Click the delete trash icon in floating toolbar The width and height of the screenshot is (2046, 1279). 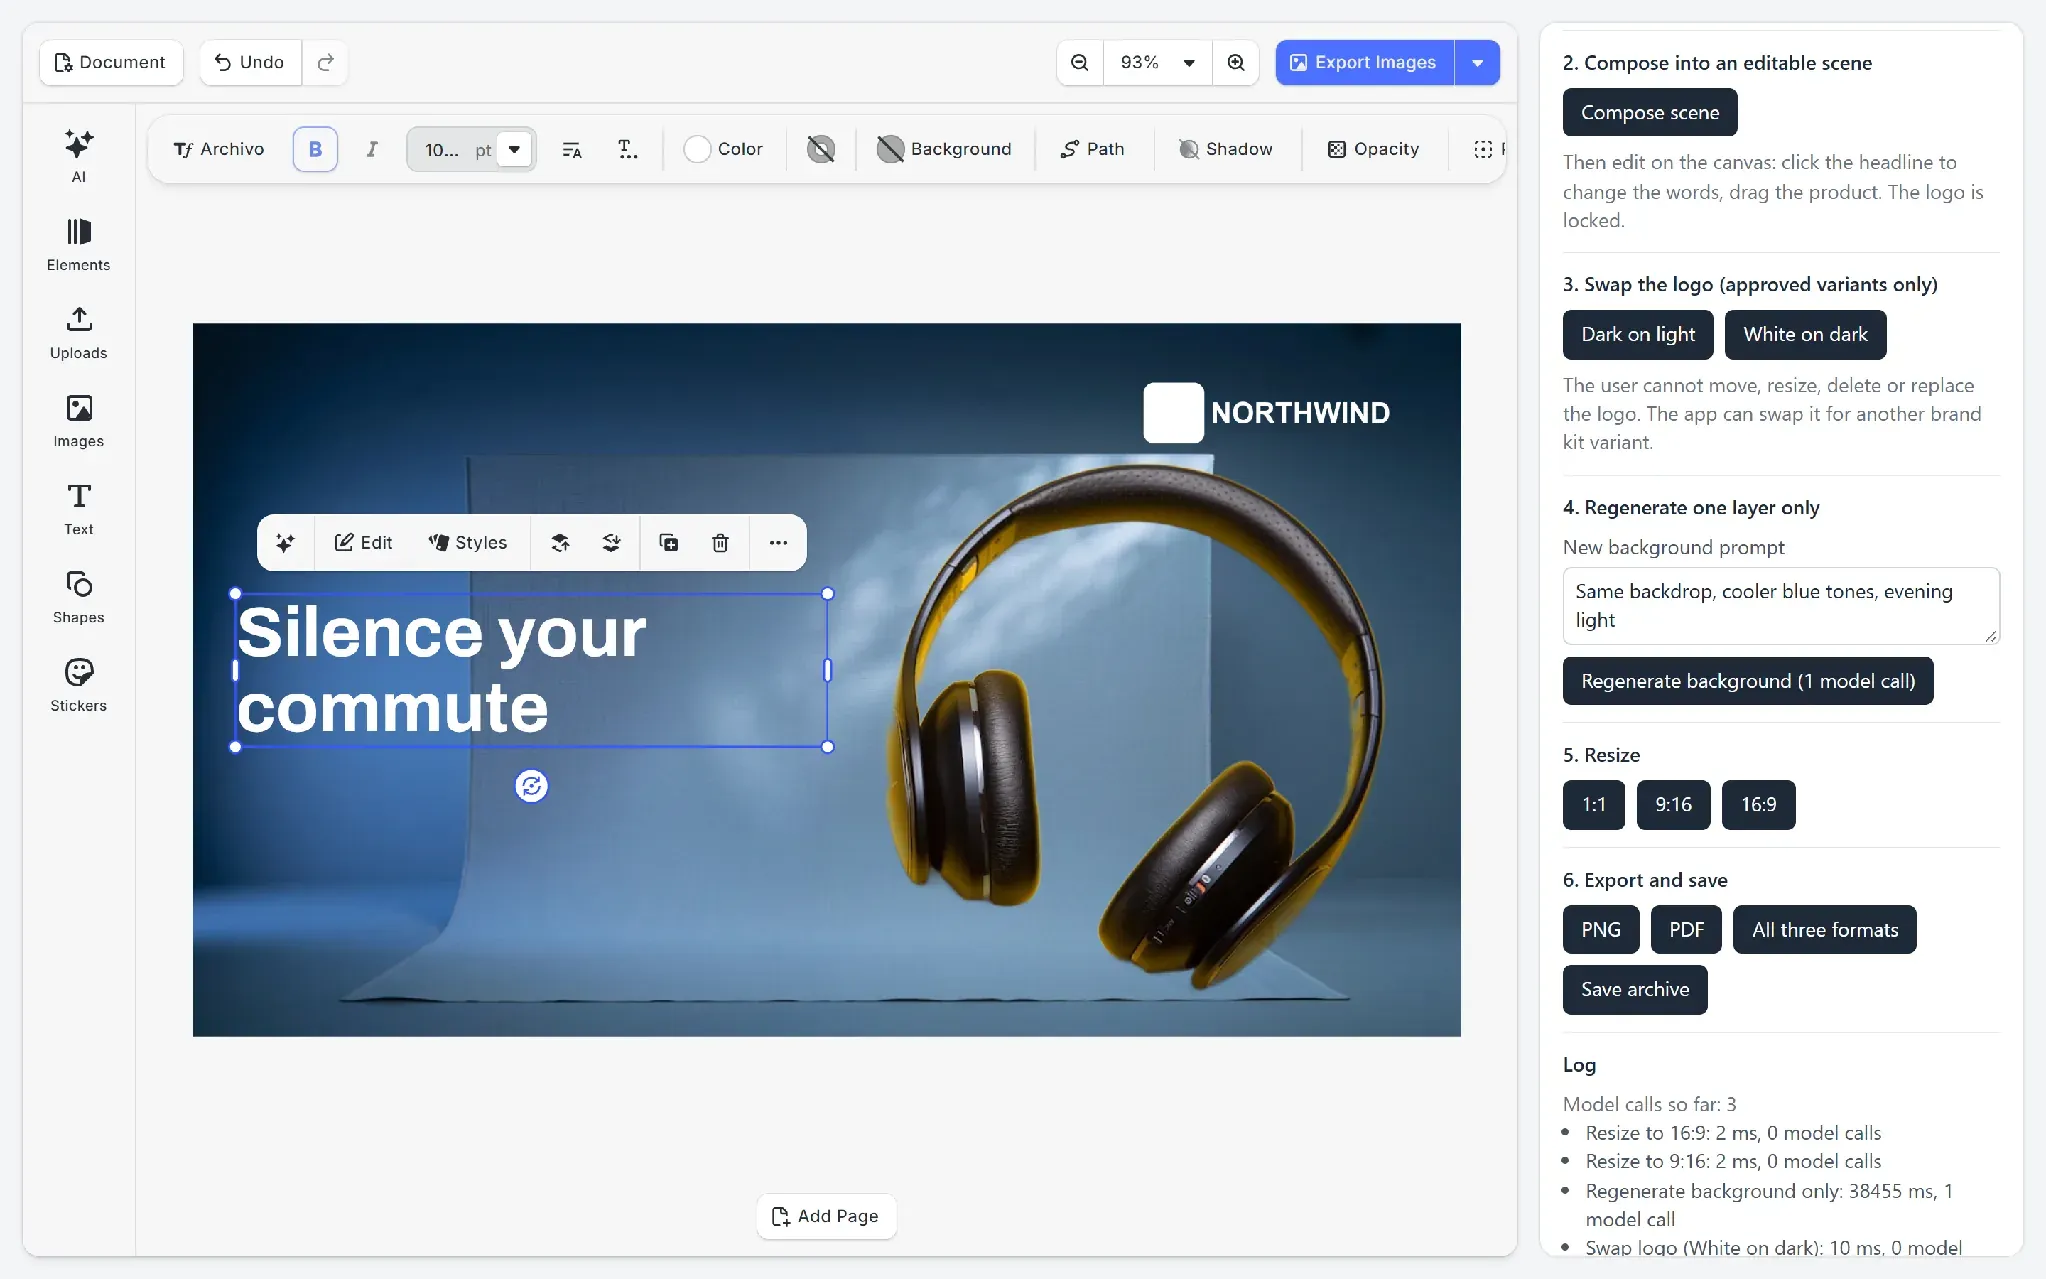(720, 543)
